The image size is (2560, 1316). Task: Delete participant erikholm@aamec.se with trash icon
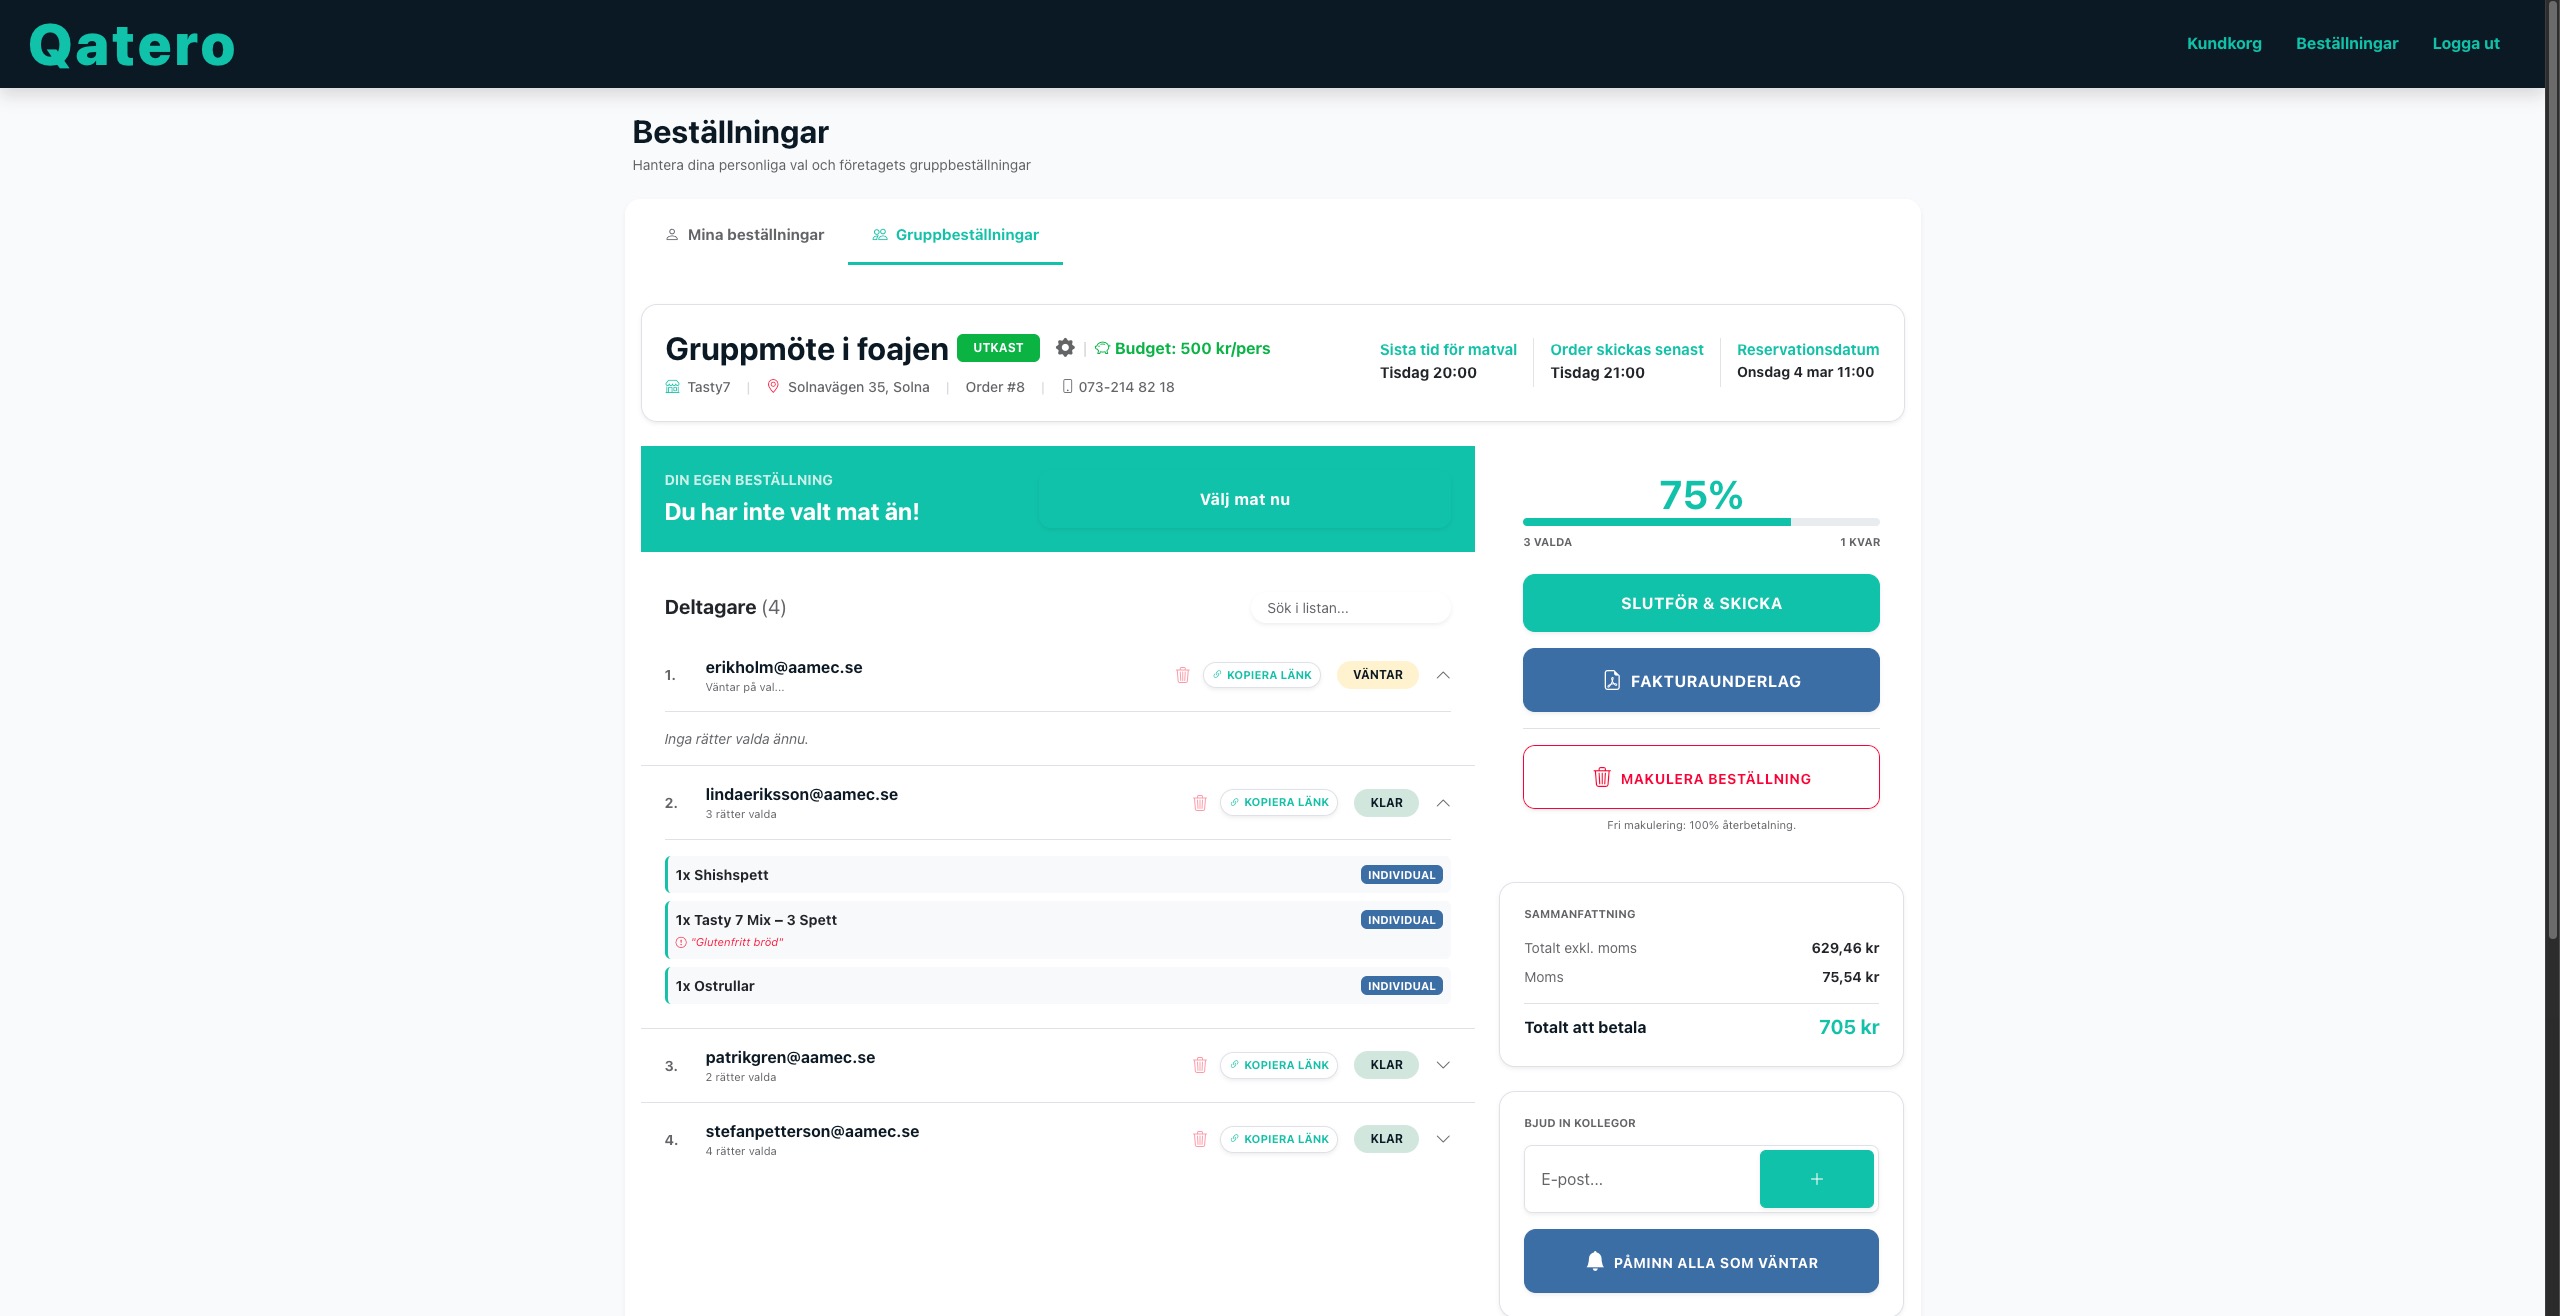click(1182, 675)
